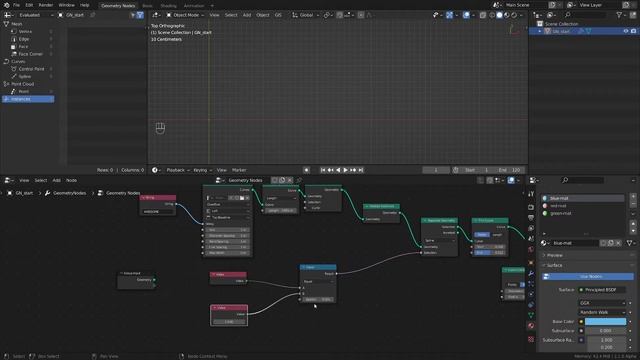Open the viewport View menu
This screenshot has height=360, width=640.
[214, 15]
